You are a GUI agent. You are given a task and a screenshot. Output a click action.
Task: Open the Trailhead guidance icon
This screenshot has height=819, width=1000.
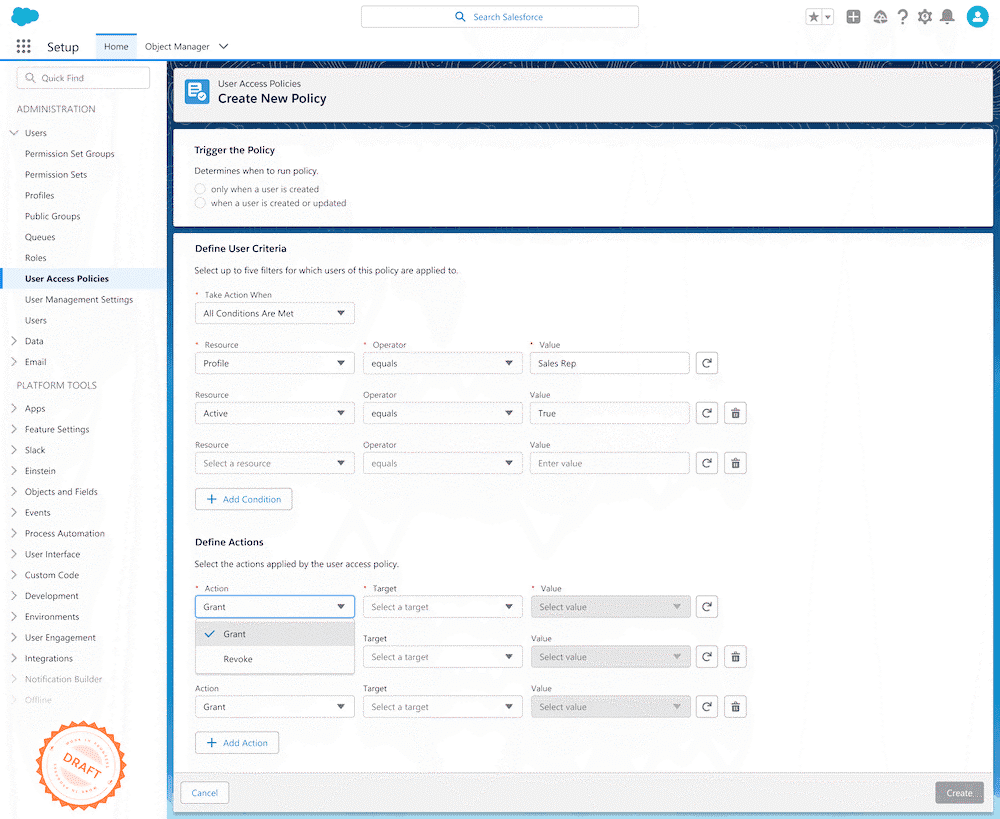point(880,17)
